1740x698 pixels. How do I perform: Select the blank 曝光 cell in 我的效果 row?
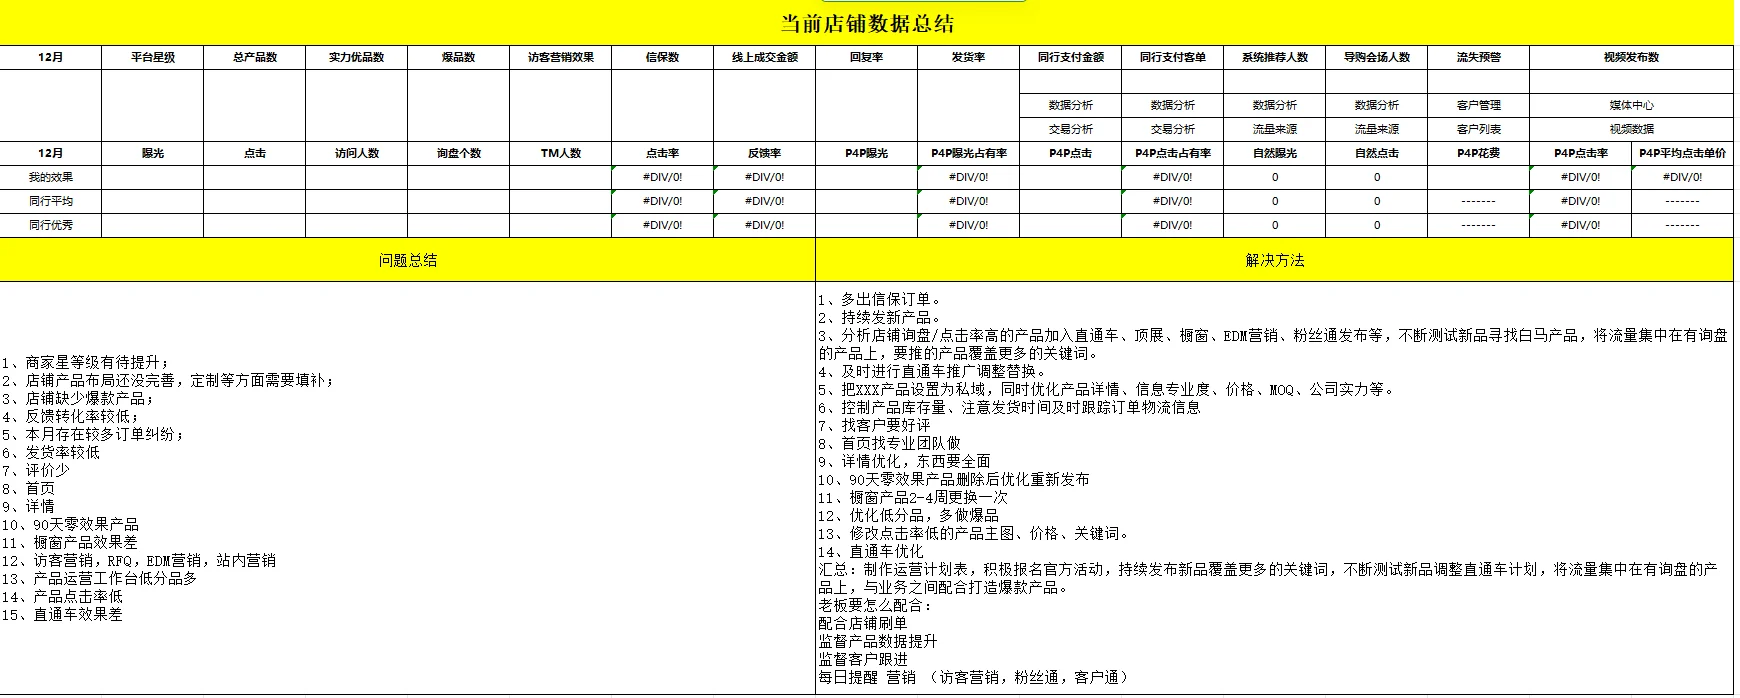tap(153, 177)
